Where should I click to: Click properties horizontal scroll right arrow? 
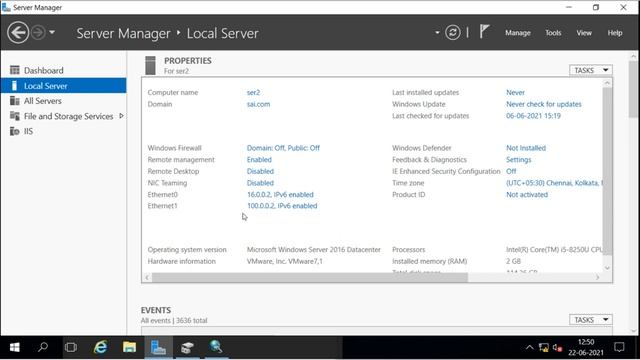[597, 278]
